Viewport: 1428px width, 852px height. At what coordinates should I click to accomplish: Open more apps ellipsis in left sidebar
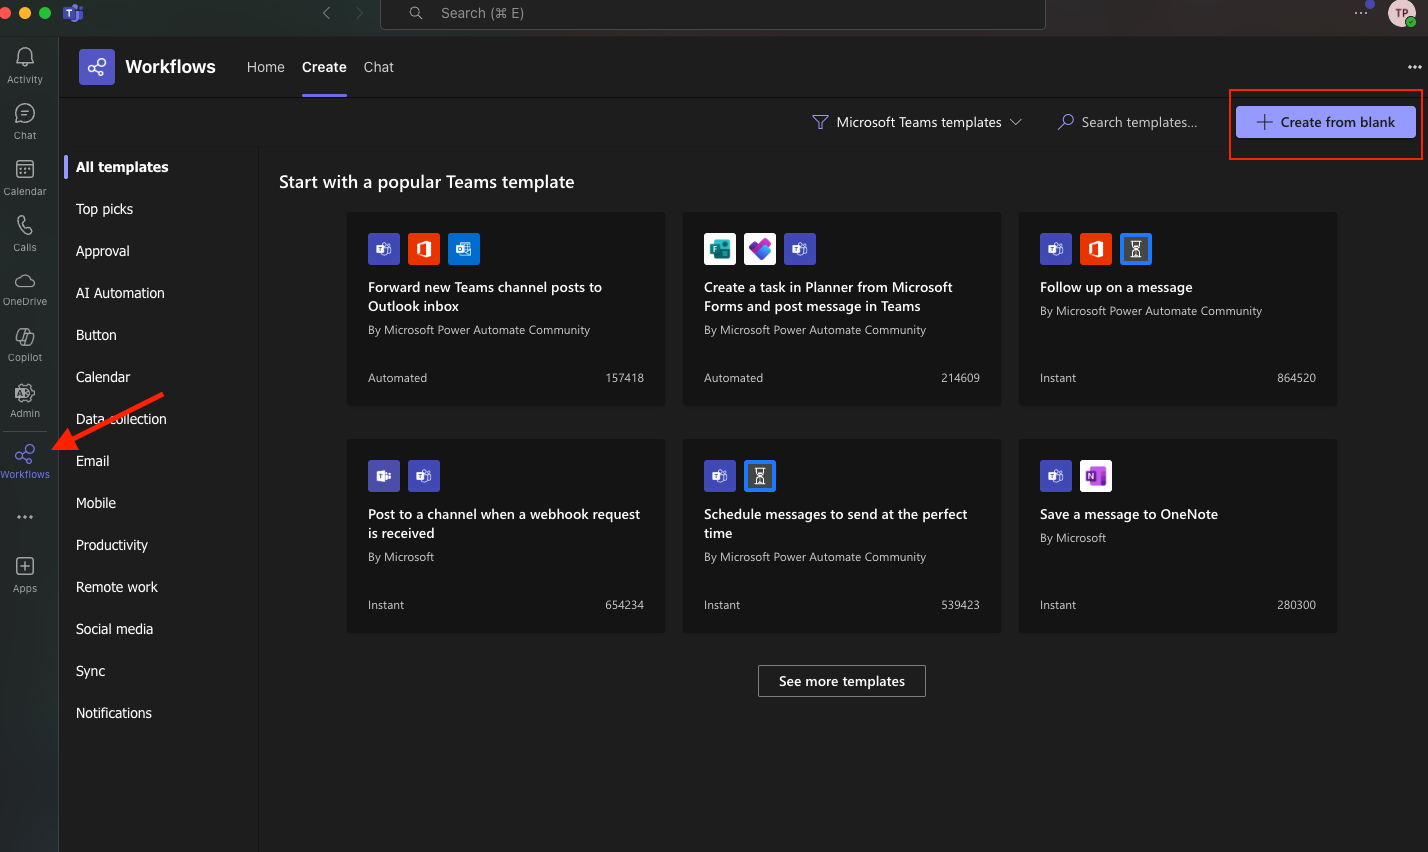[x=25, y=517]
